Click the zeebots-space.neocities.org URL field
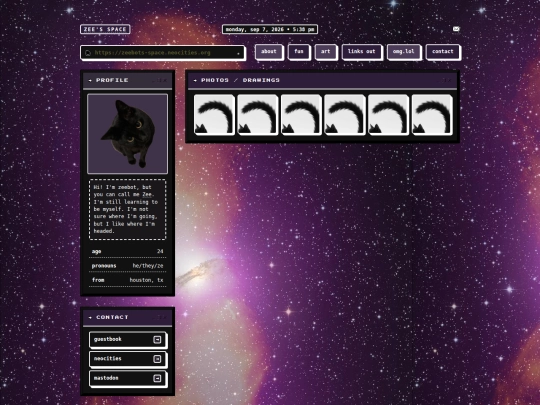Viewport: 540px width, 405px height. pyautogui.click(x=163, y=53)
